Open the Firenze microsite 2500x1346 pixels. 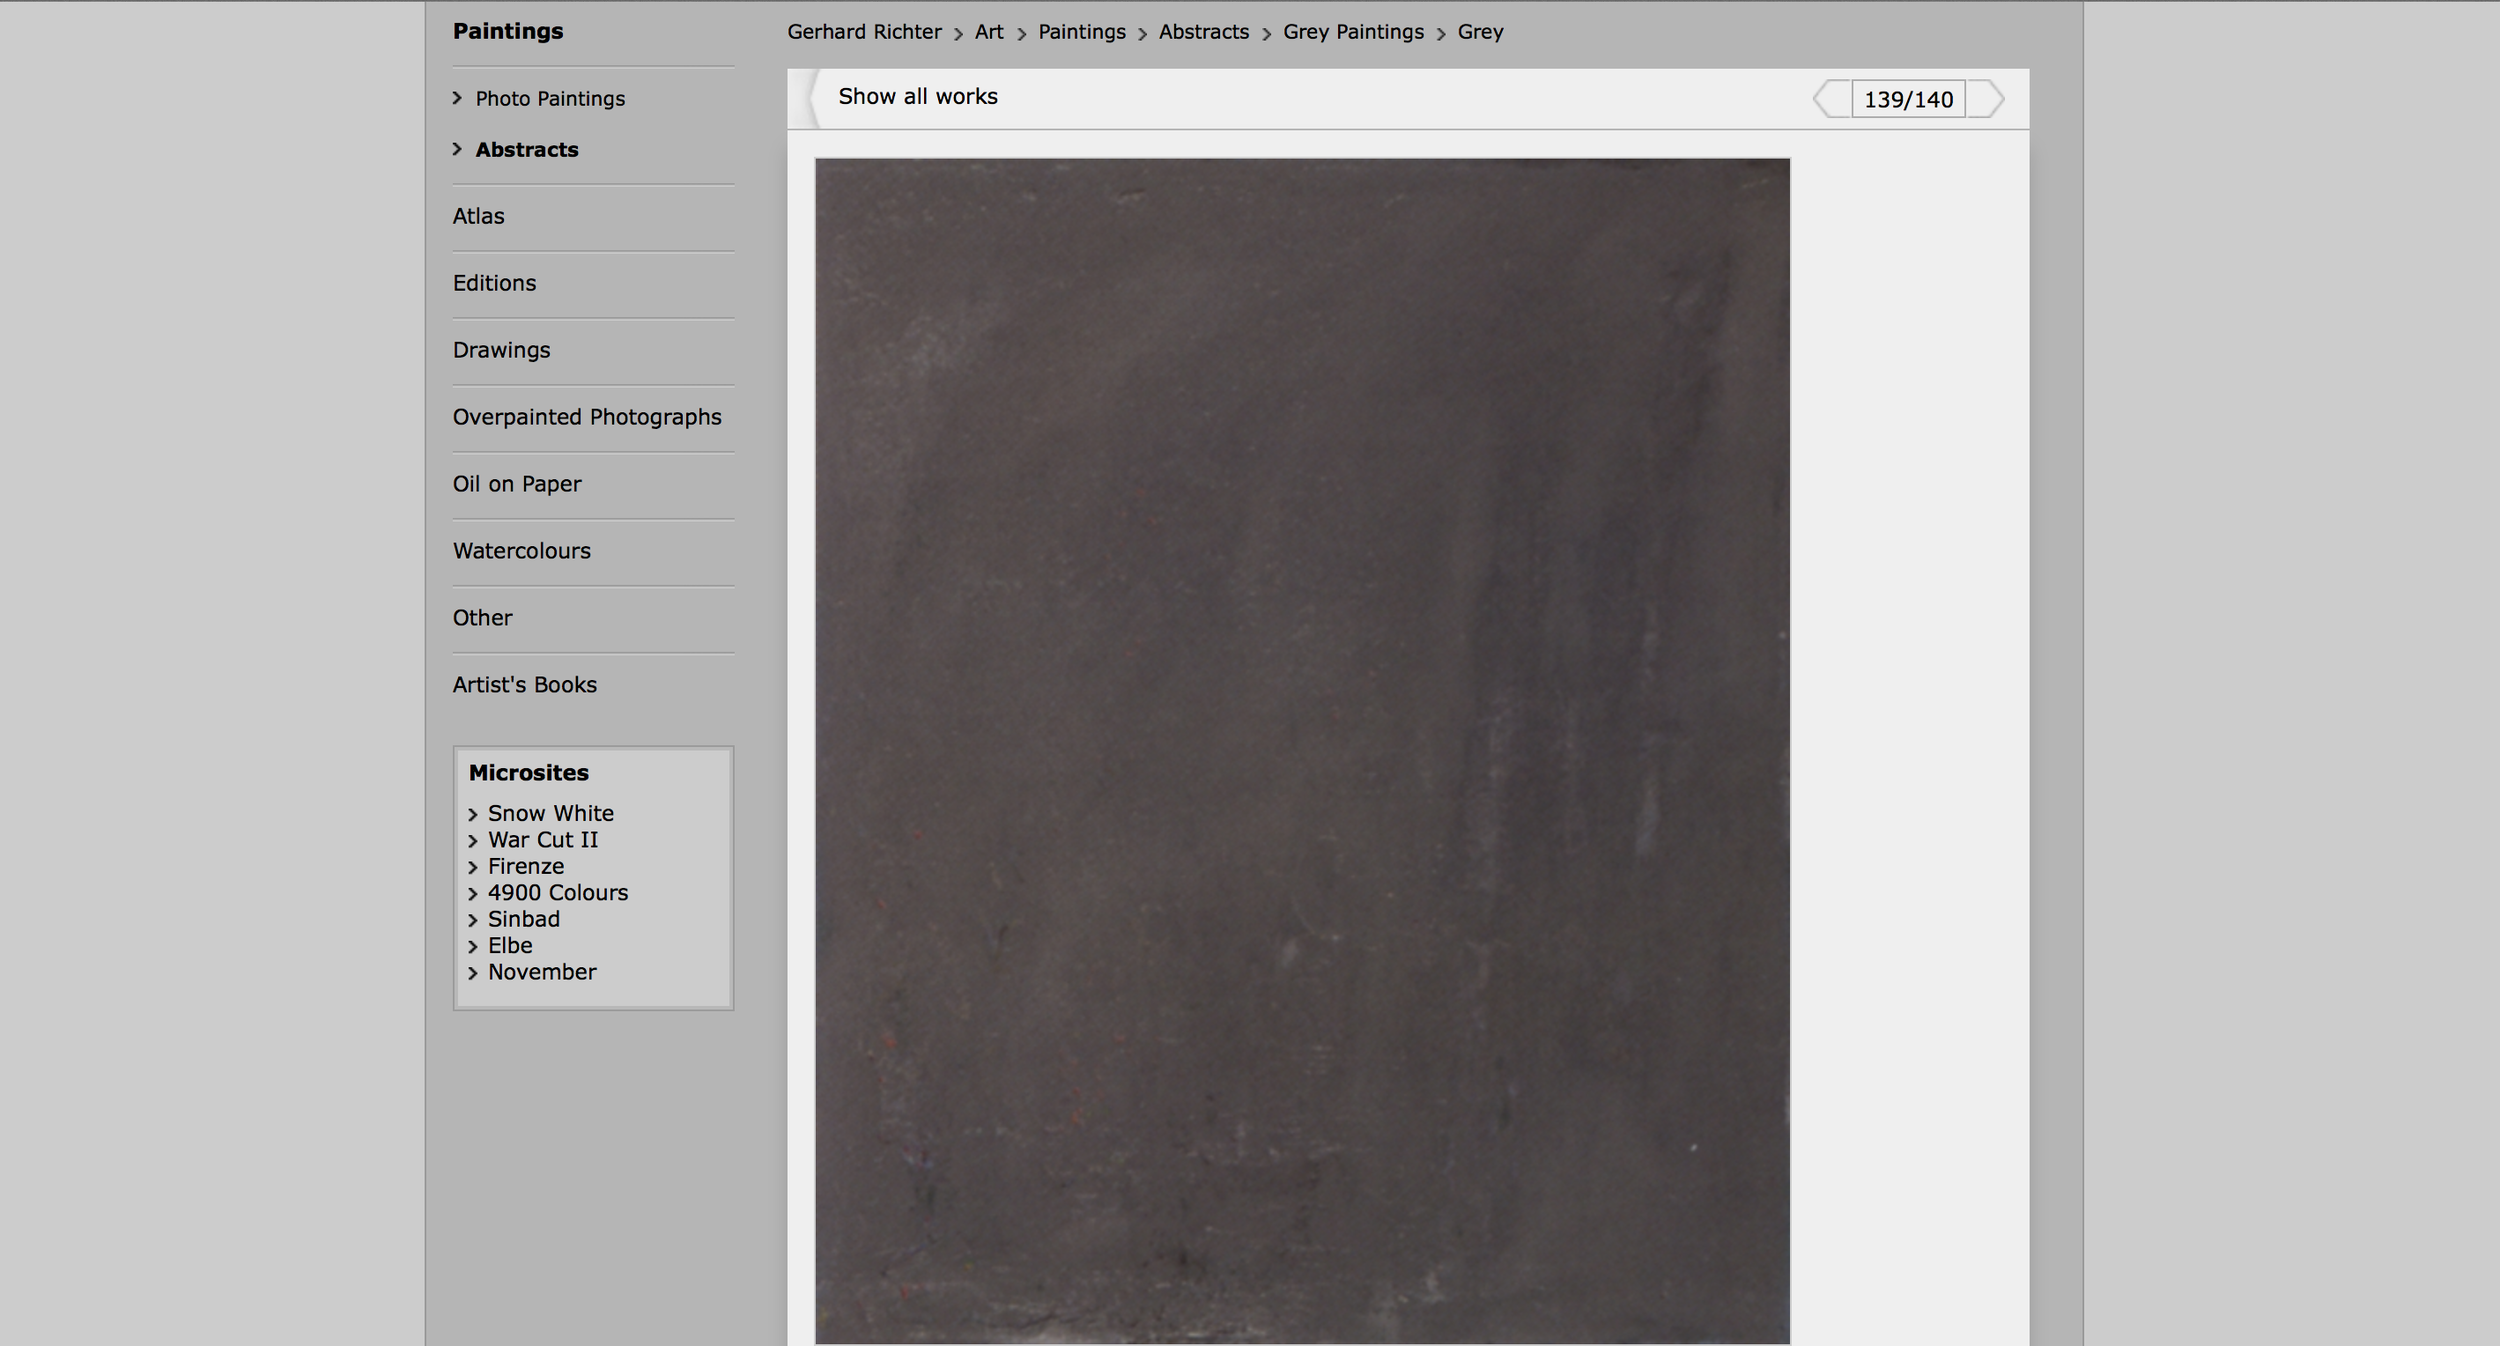pos(526,866)
